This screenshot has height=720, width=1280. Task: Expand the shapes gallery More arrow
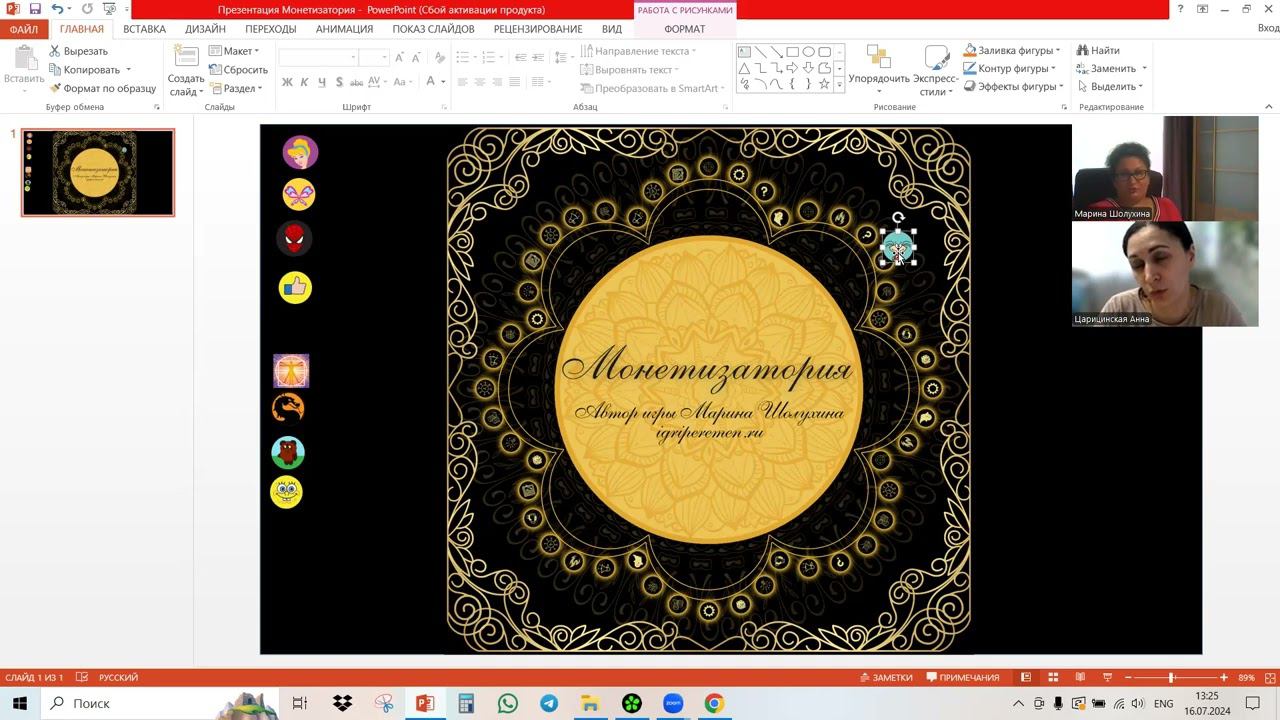pyautogui.click(x=840, y=87)
